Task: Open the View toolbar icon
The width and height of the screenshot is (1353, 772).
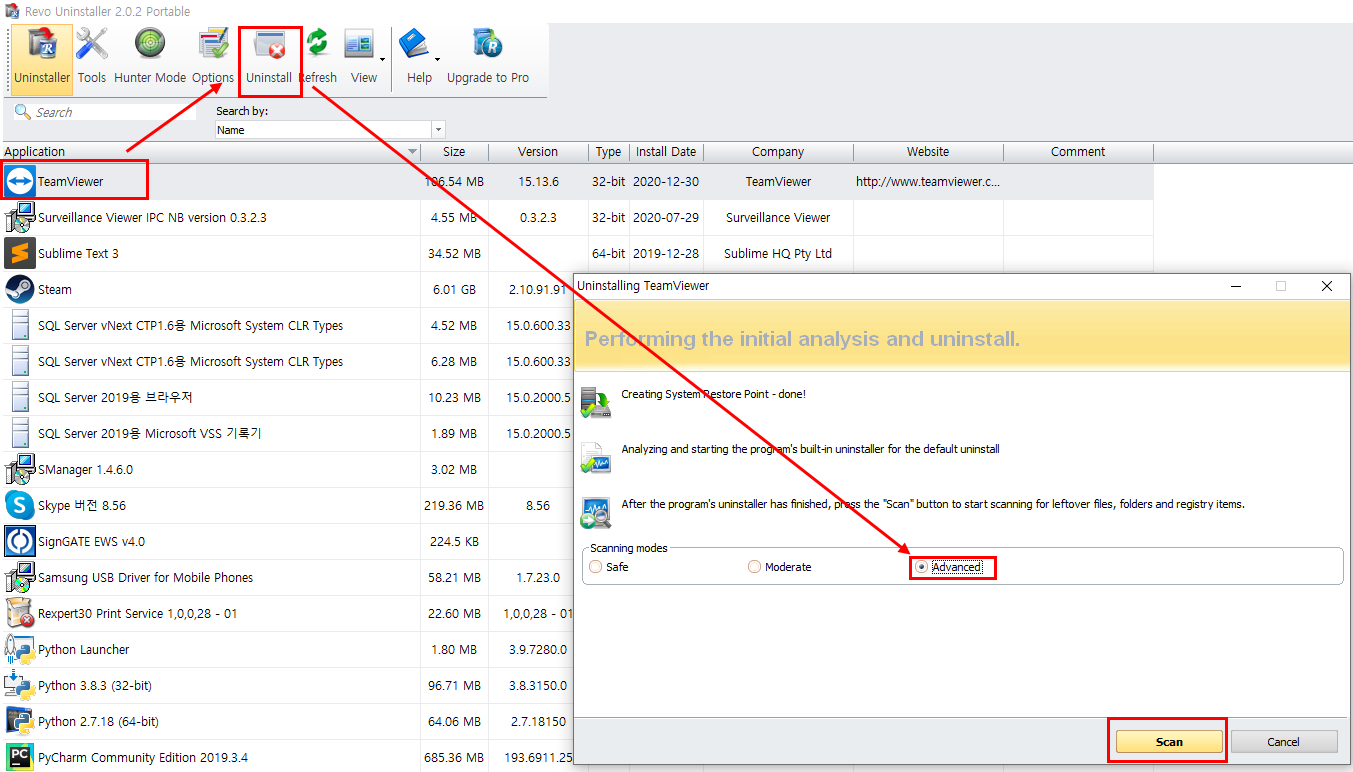Action: (359, 45)
